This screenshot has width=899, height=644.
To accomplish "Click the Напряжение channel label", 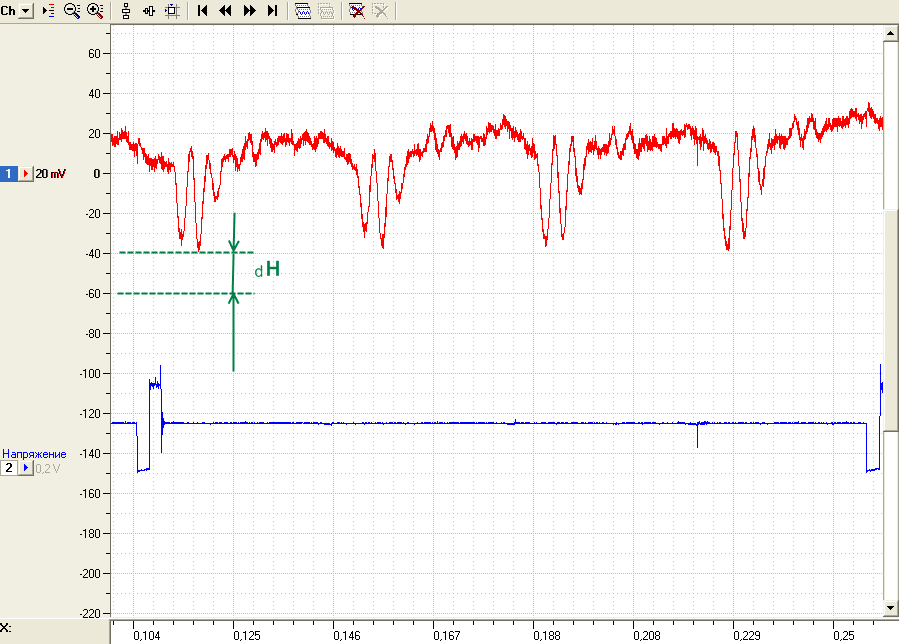I will point(34,454).
